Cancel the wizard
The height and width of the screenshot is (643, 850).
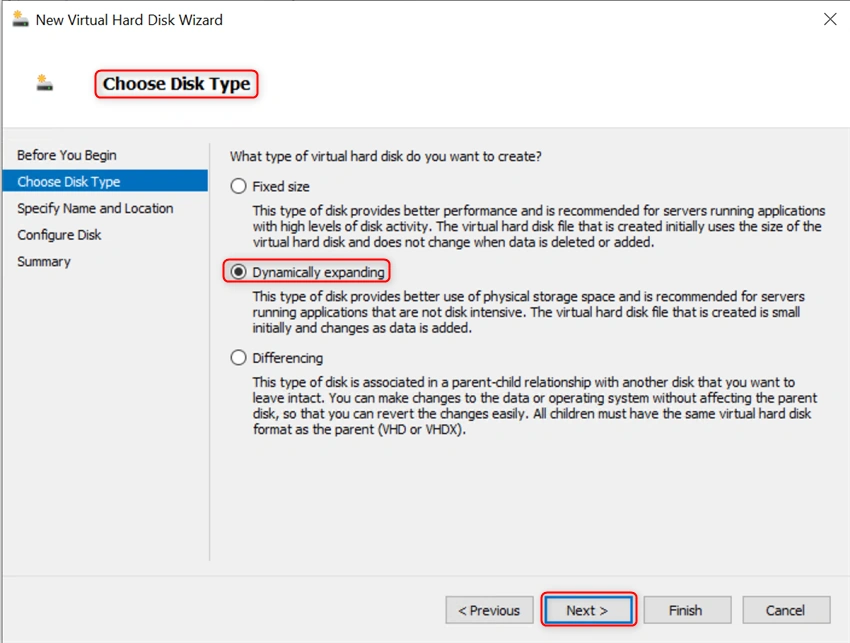point(786,610)
